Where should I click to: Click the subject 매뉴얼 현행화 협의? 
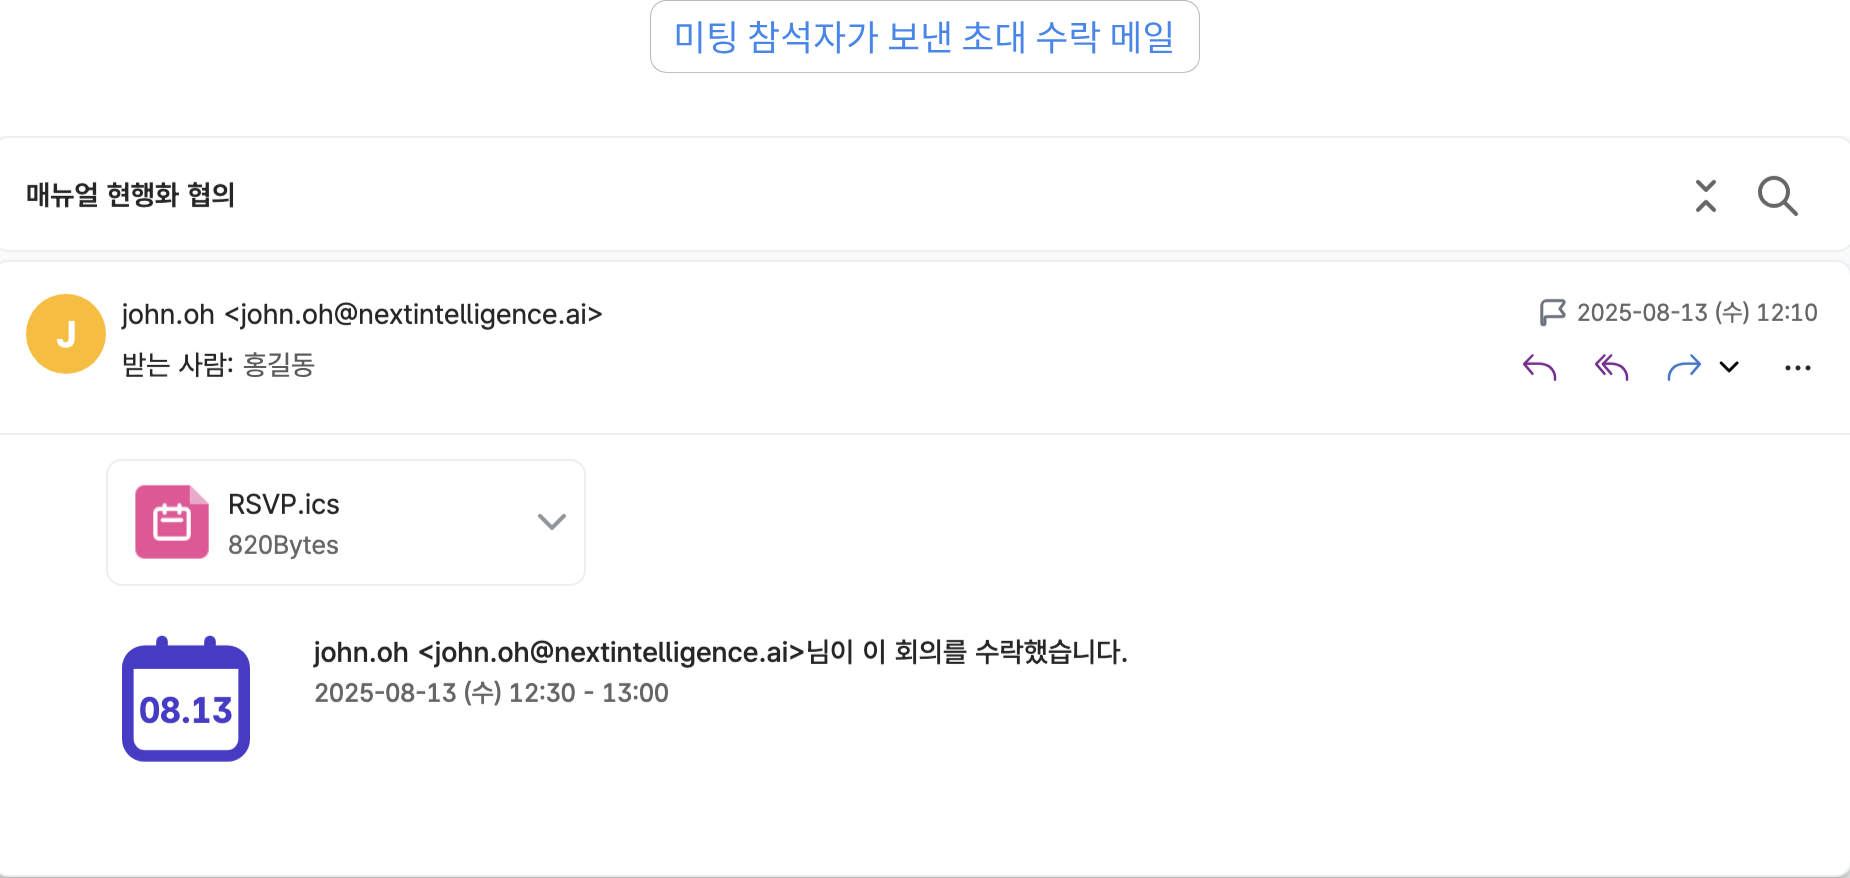pos(130,195)
